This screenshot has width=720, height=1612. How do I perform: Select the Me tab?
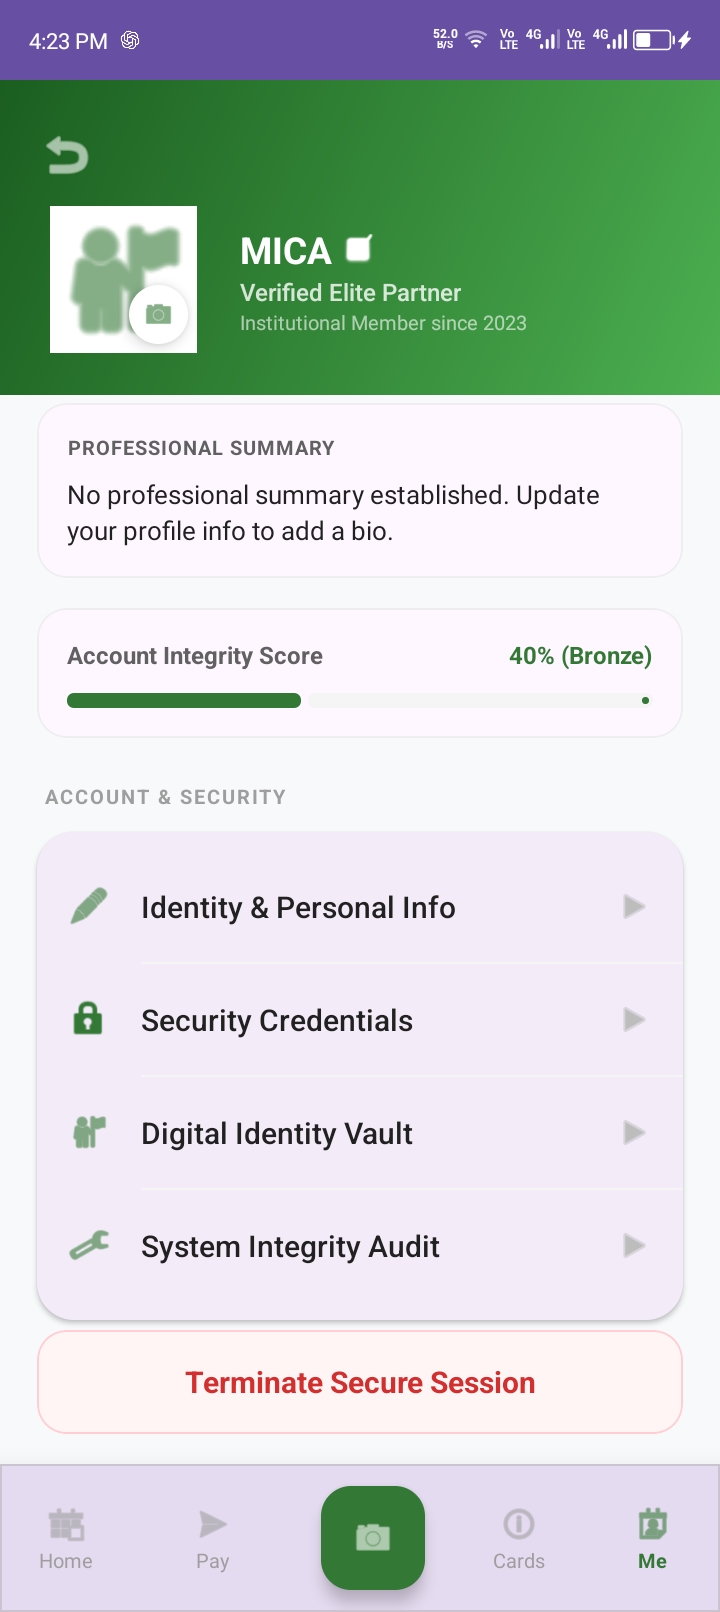[653, 1540]
